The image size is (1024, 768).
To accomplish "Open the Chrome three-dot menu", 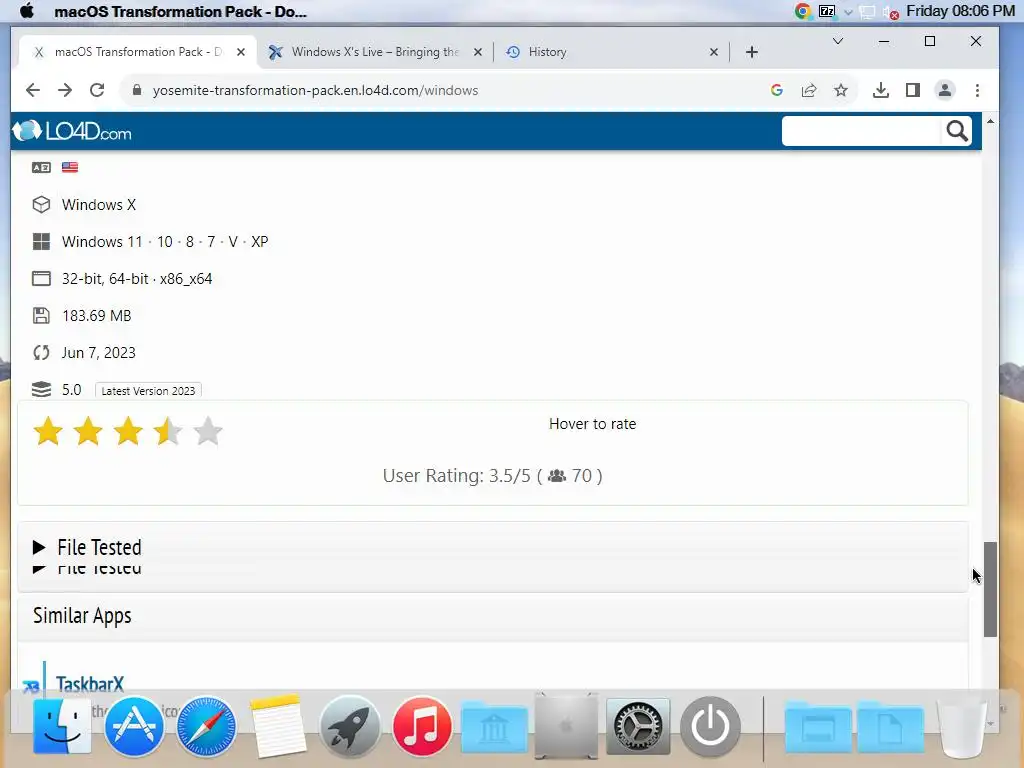I will 977,90.
